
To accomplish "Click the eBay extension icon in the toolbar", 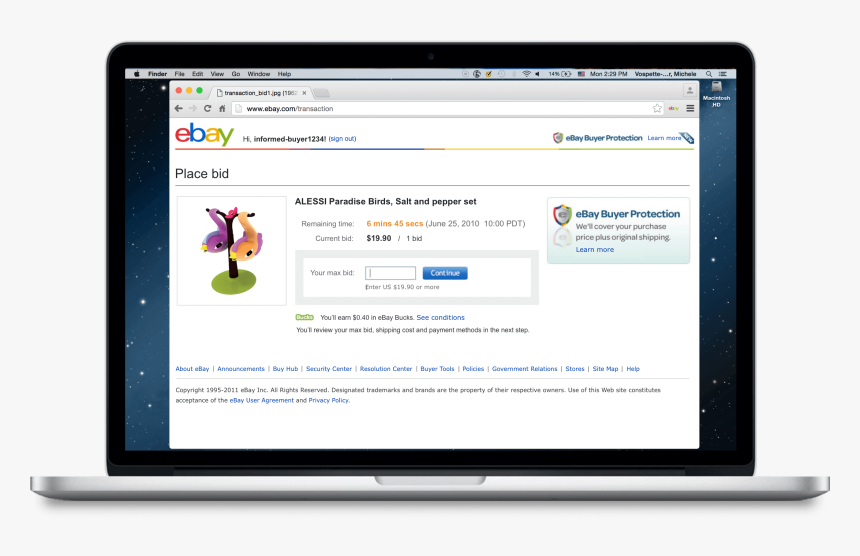I will tap(674, 109).
